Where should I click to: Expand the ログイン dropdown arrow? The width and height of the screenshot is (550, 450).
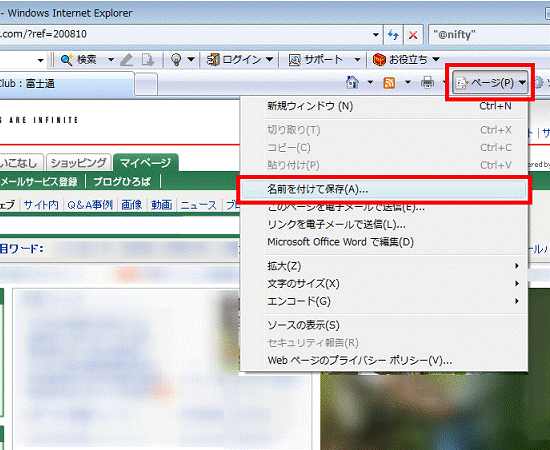click(269, 60)
